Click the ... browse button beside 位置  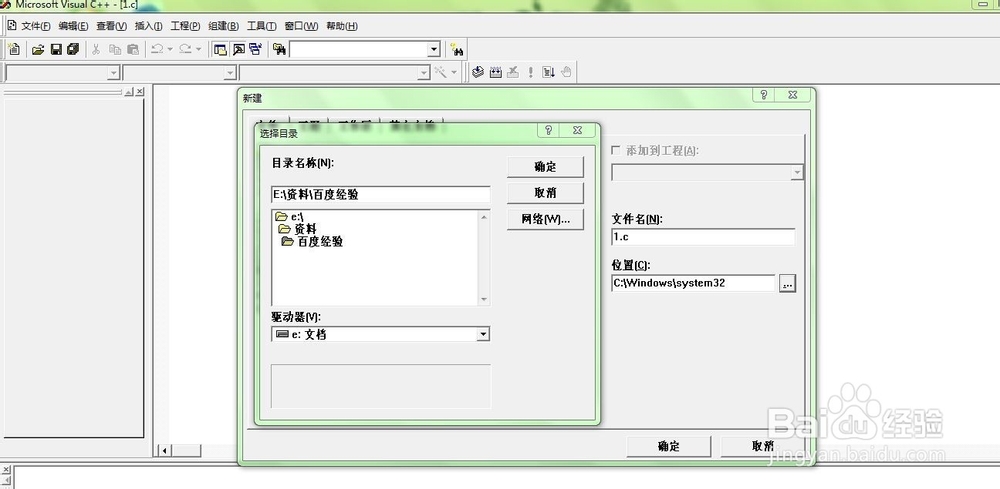pos(787,284)
